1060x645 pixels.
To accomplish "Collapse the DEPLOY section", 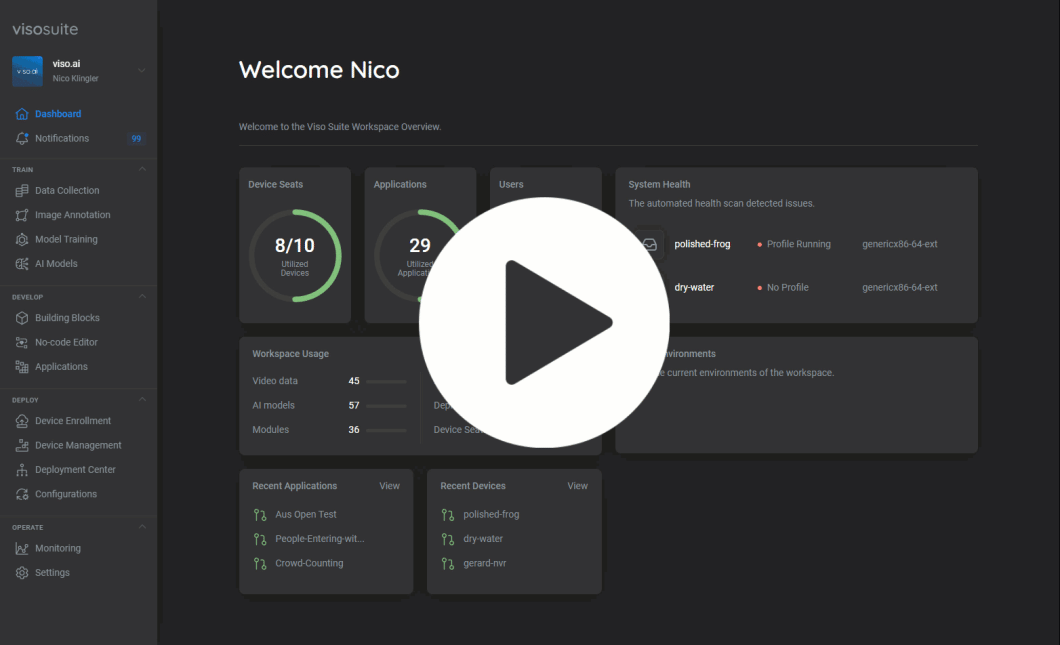I will pyautogui.click(x=142, y=400).
